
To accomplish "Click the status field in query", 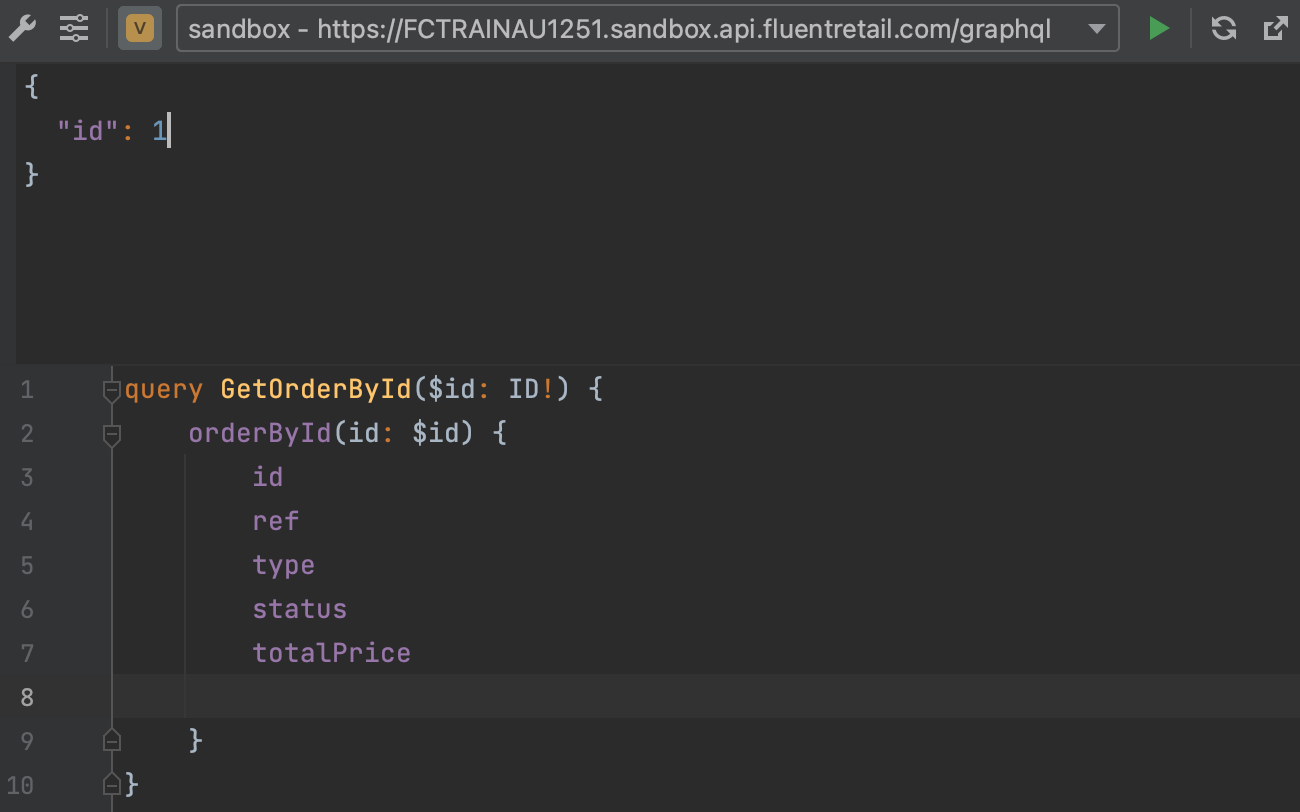I will point(299,610).
